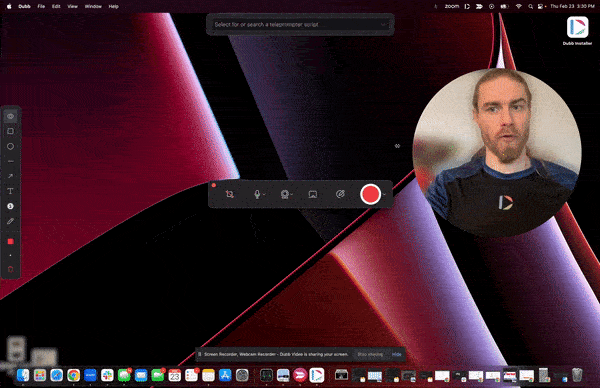The image size is (600, 388).
Task: Open microphone source dropdown arrow
Action: 264,194
